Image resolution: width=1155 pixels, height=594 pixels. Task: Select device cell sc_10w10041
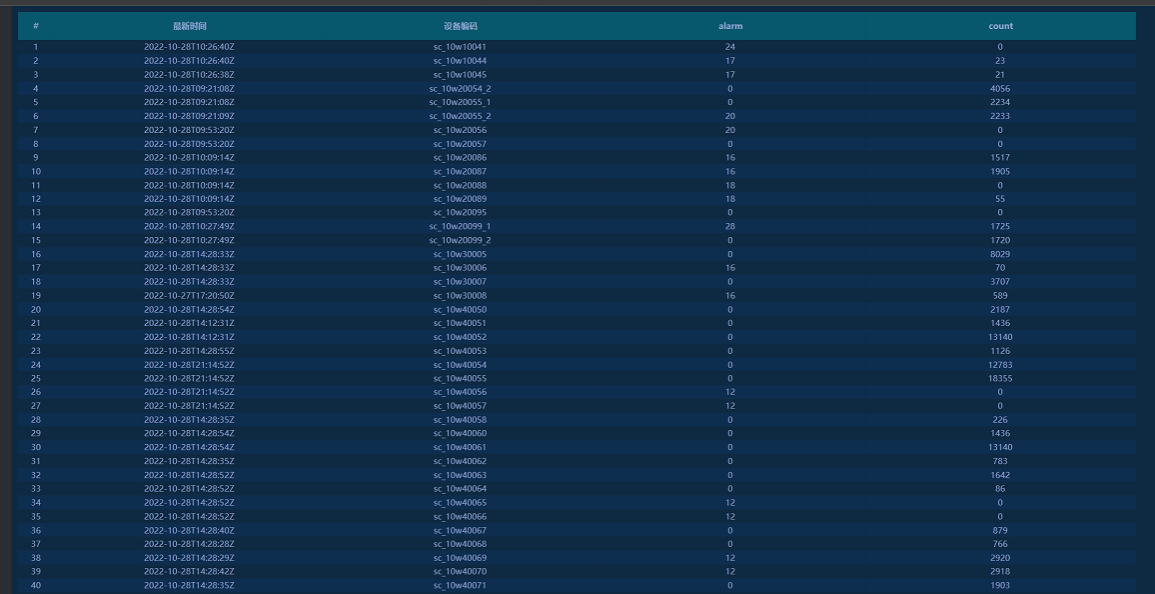tap(460, 47)
